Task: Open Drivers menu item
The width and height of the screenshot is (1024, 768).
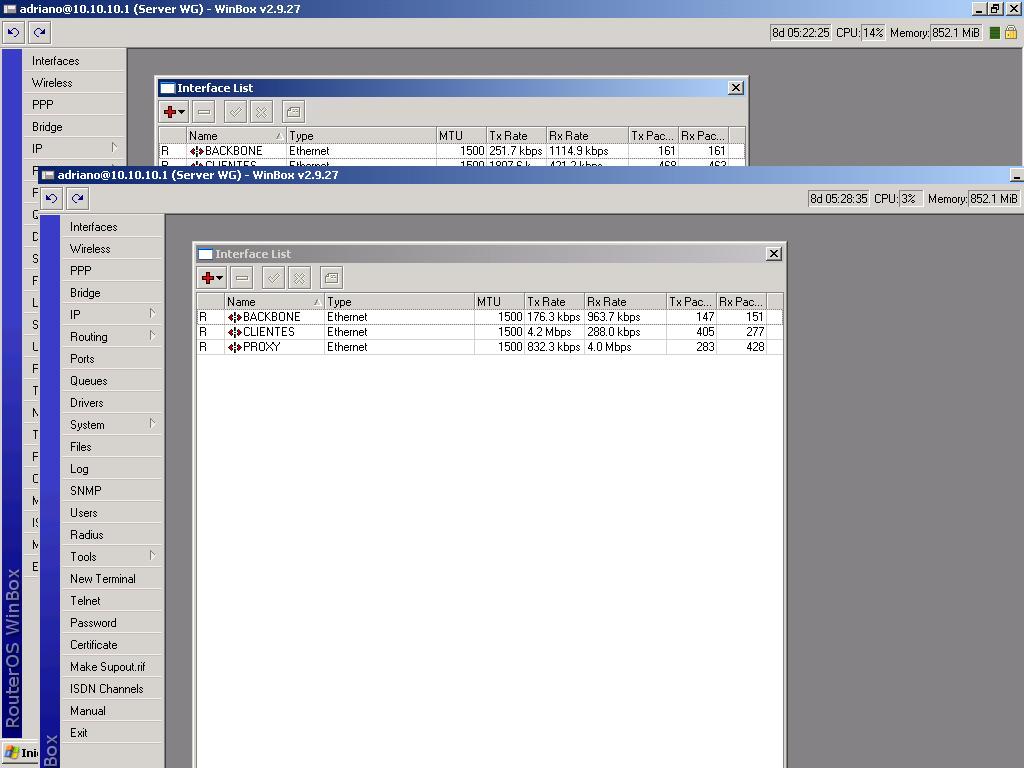Action: [112, 403]
